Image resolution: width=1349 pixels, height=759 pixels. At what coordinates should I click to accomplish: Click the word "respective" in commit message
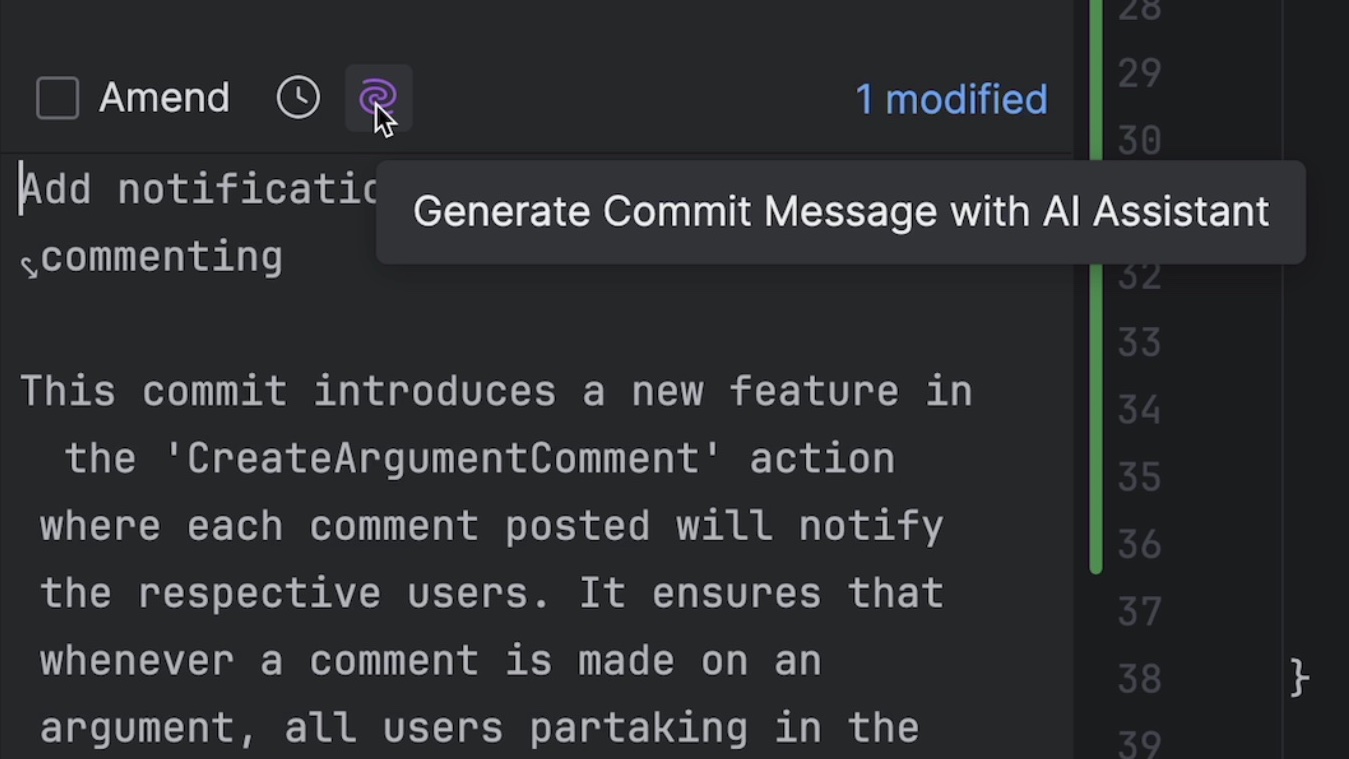(259, 593)
